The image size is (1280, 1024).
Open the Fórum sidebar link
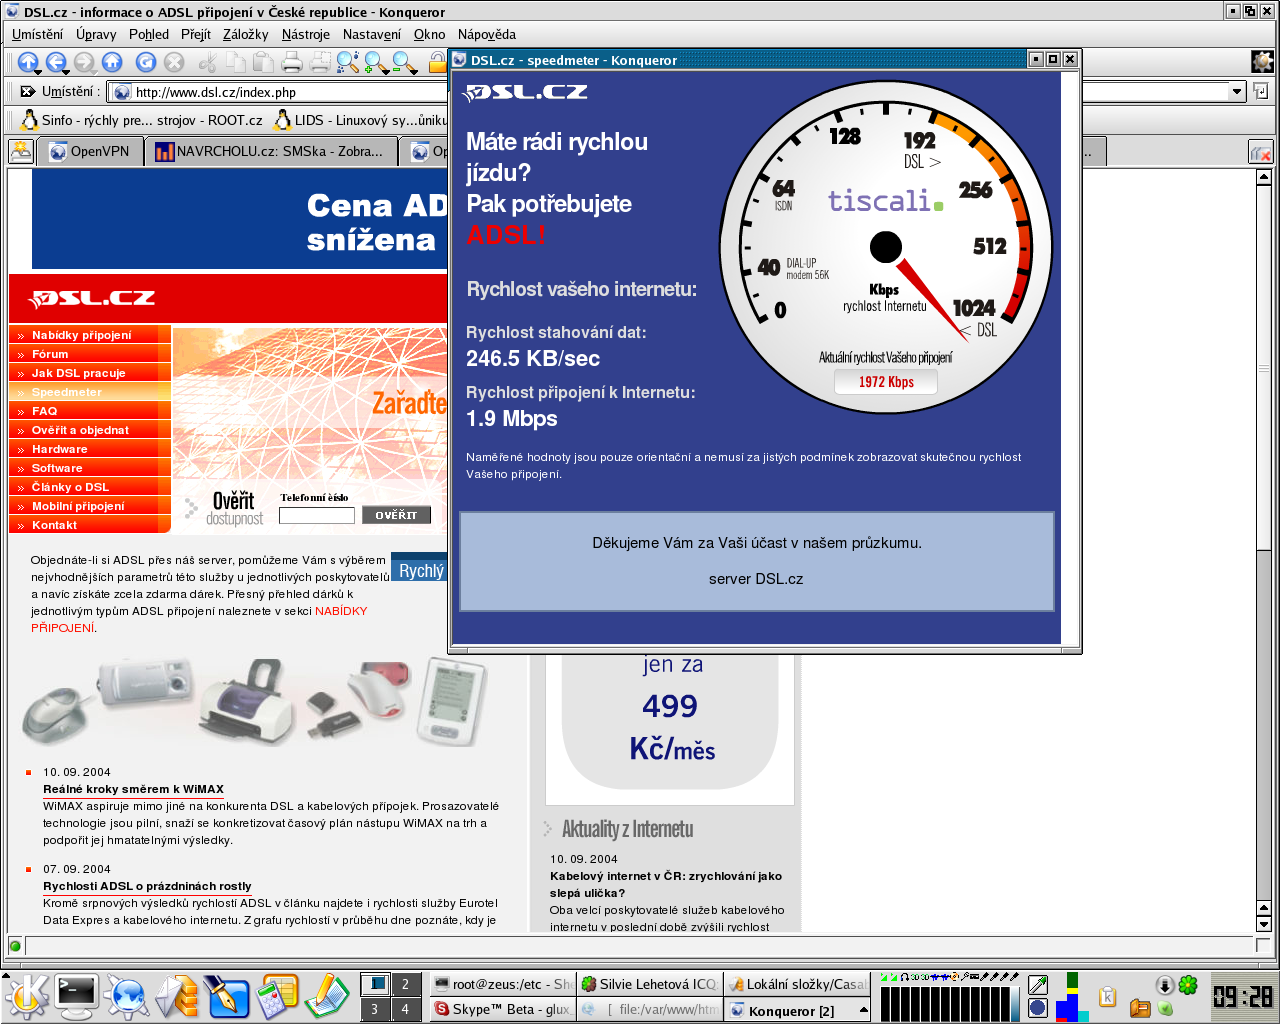click(50, 354)
